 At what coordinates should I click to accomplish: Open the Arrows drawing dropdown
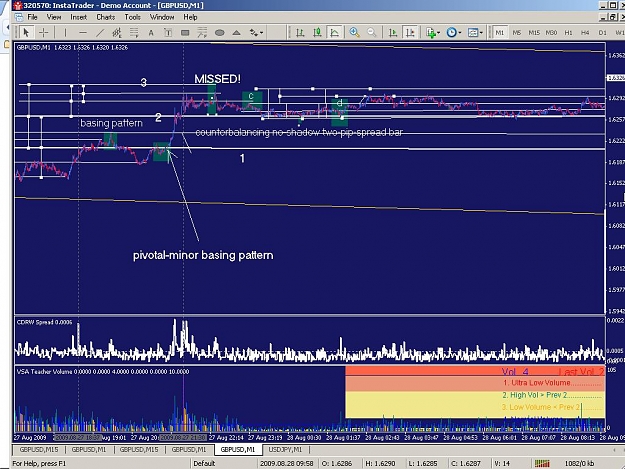(256, 33)
